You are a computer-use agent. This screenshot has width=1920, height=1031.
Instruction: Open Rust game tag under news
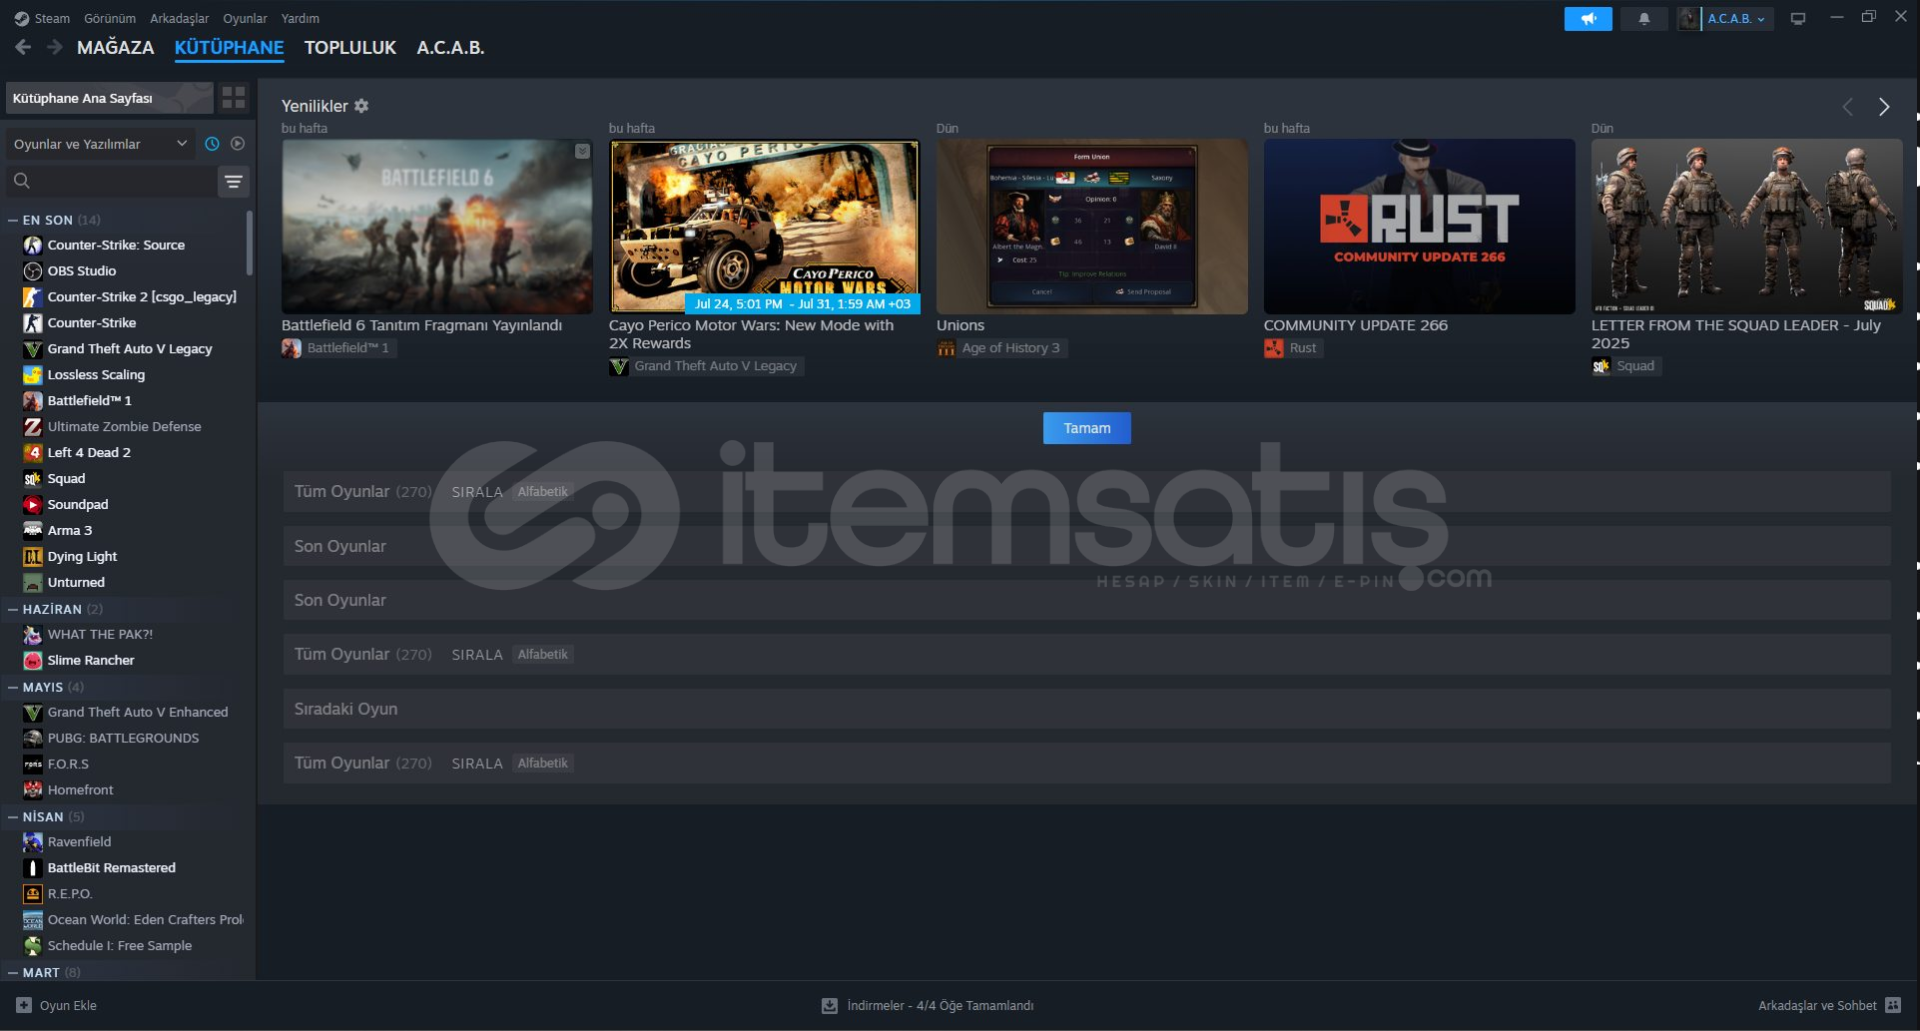pyautogui.click(x=1293, y=348)
